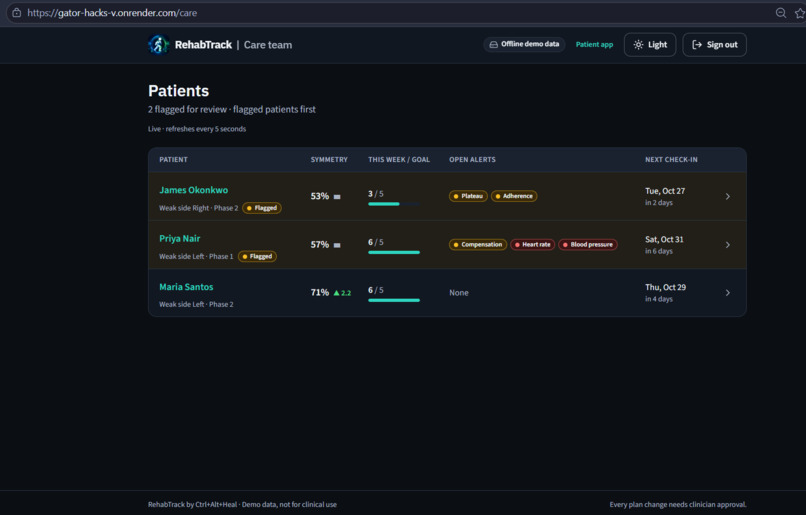Image resolution: width=806 pixels, height=515 pixels.
Task: Expand Priya Nair row chevron
Action: point(727,245)
